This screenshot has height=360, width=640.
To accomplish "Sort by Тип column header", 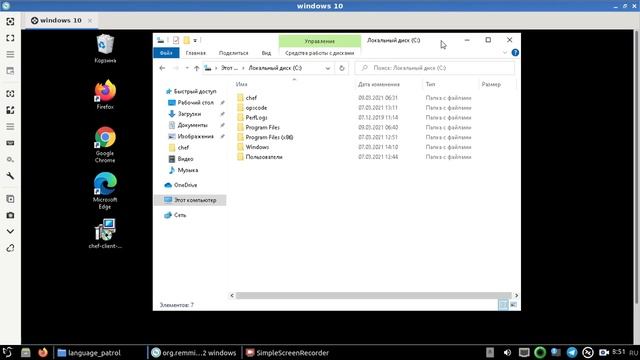I will [x=430, y=84].
